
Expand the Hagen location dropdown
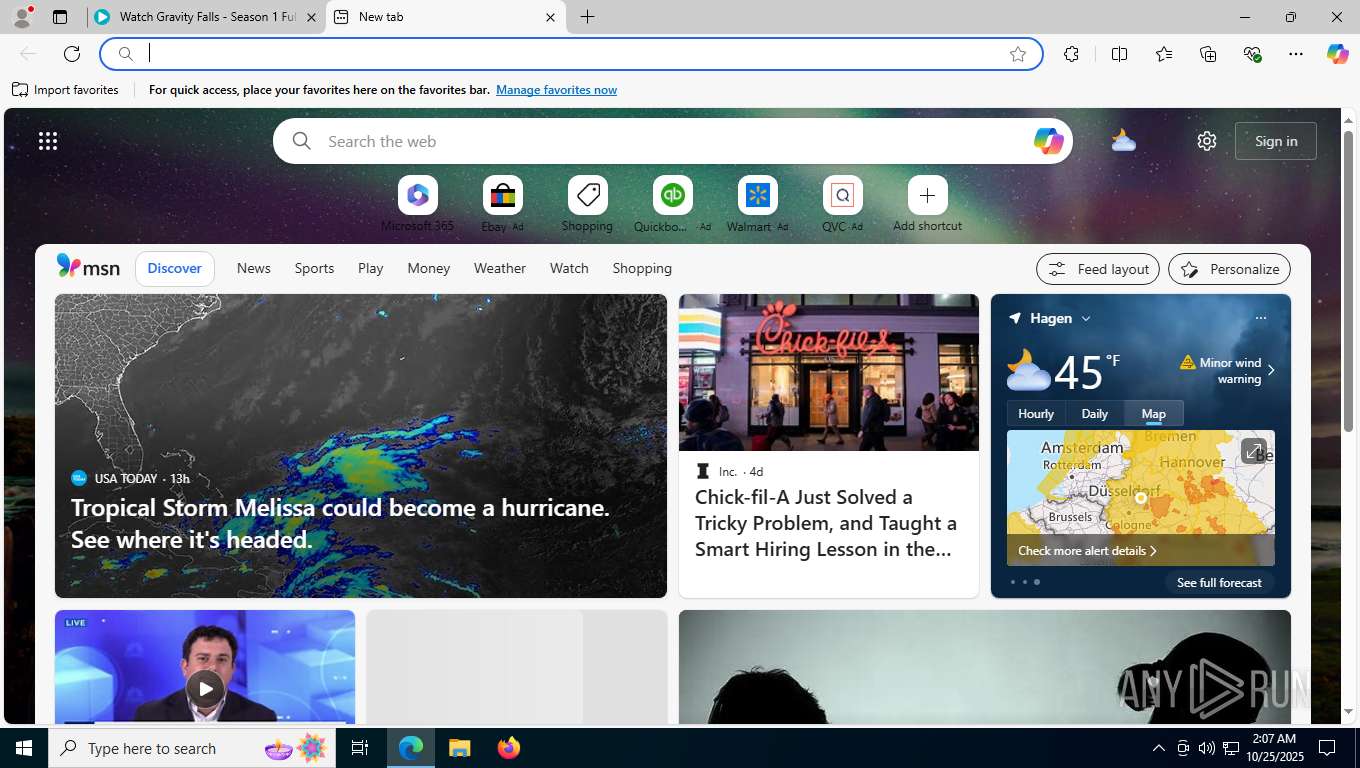[x=1086, y=318]
